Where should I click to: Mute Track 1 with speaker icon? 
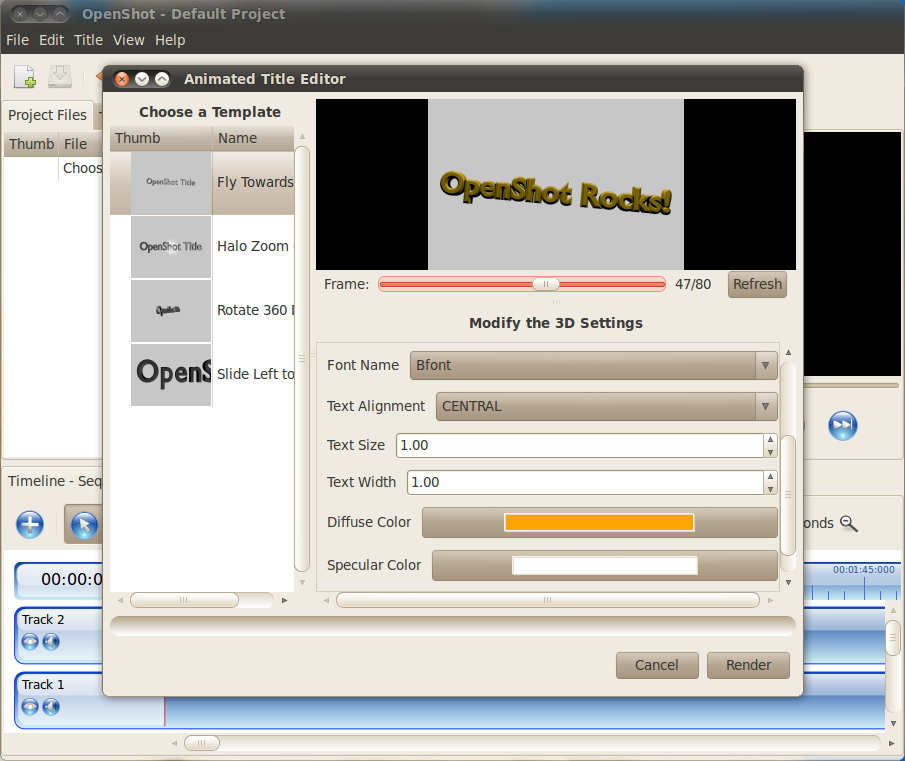51,707
